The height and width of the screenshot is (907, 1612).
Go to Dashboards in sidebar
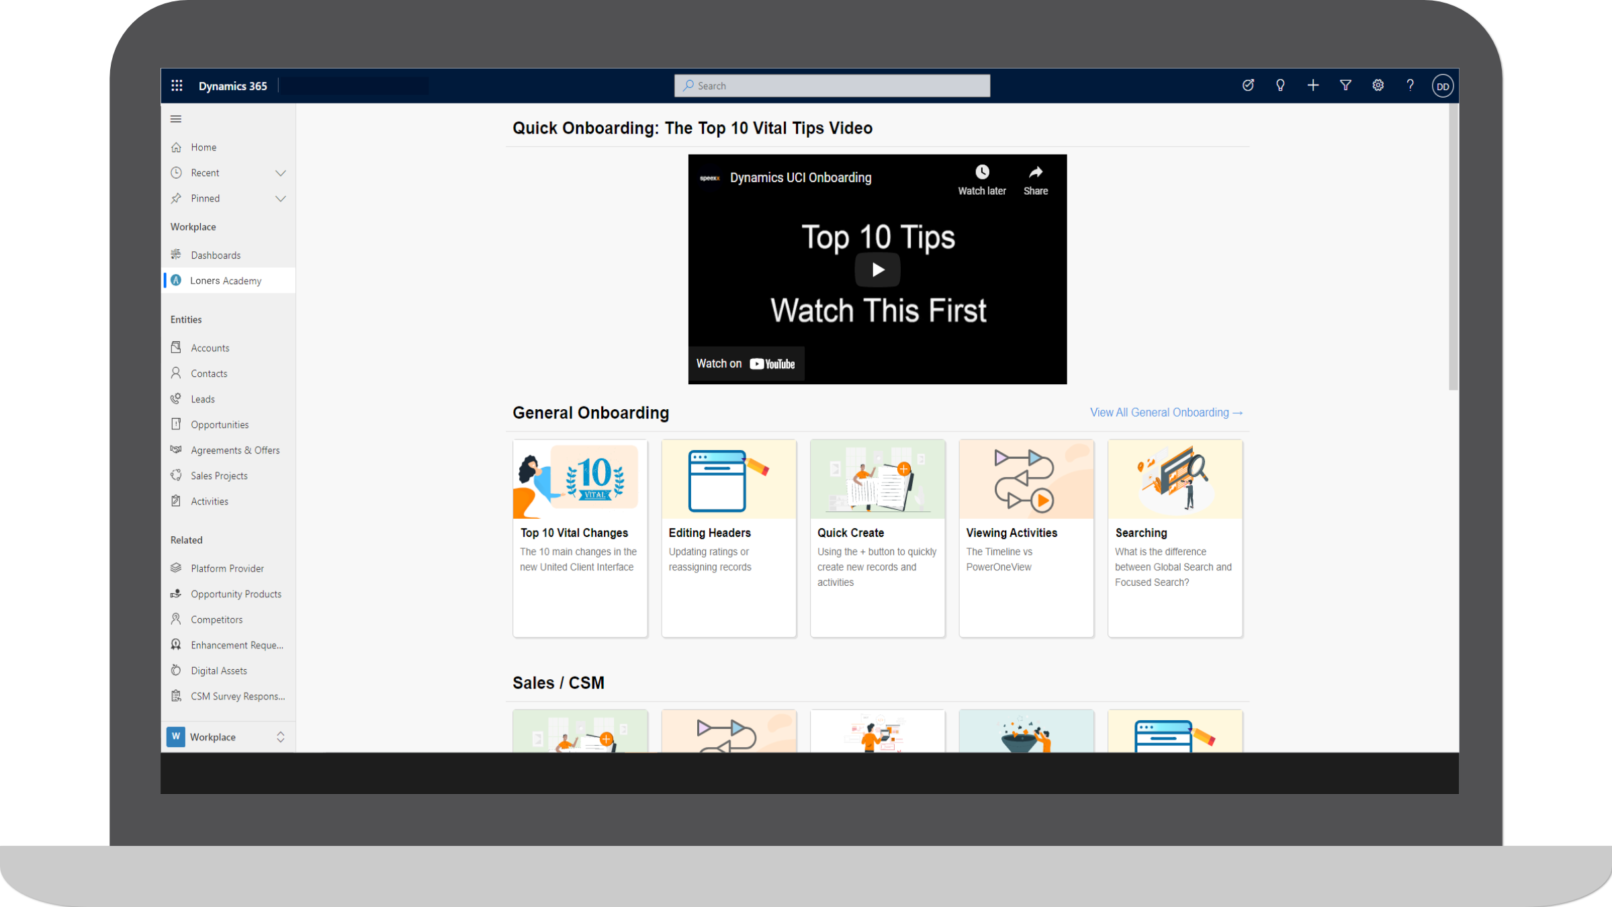pos(215,255)
